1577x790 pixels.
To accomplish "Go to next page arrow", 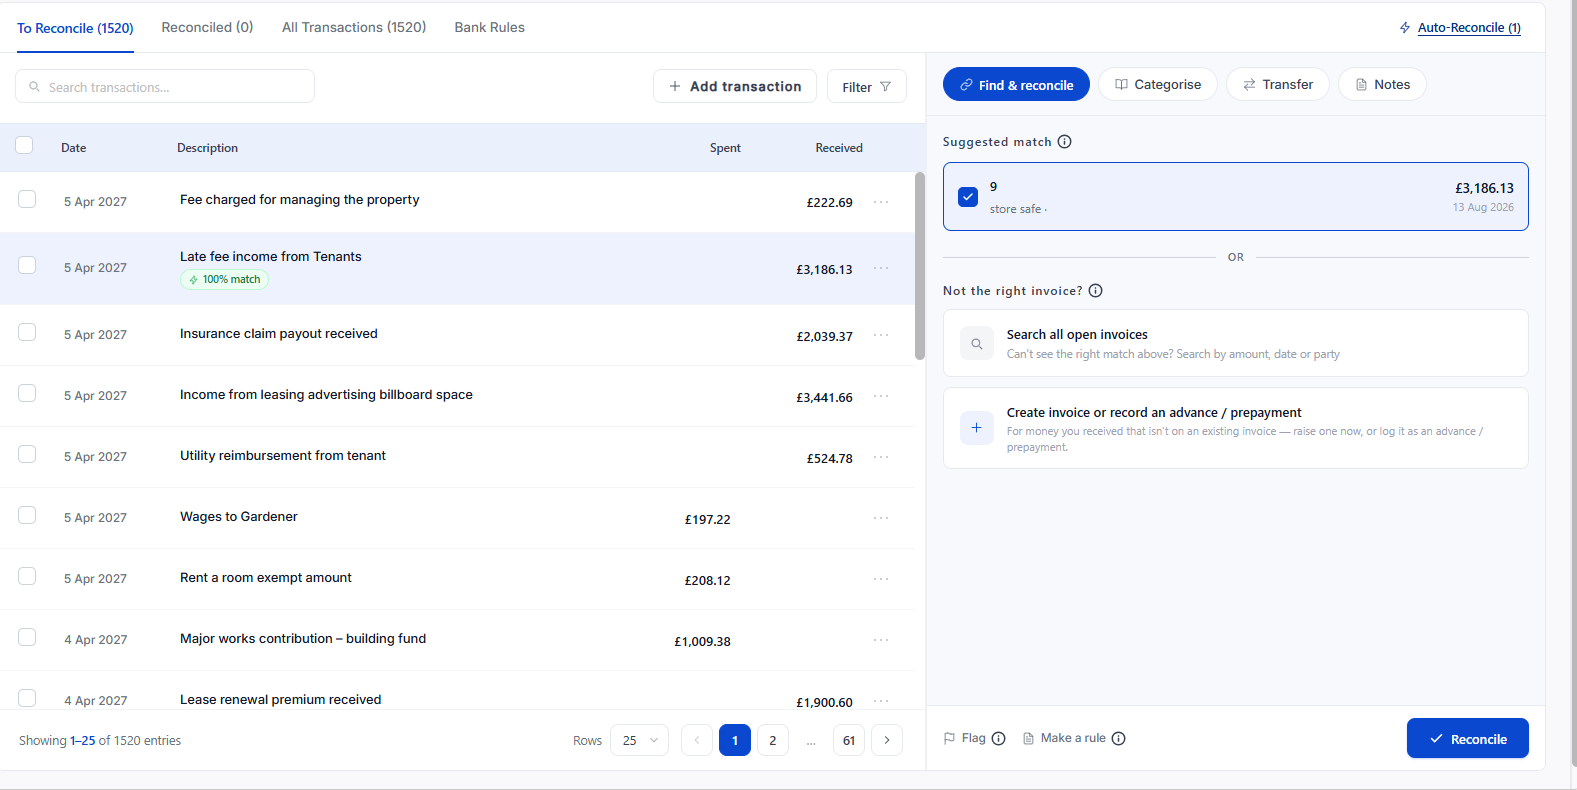I will point(887,740).
